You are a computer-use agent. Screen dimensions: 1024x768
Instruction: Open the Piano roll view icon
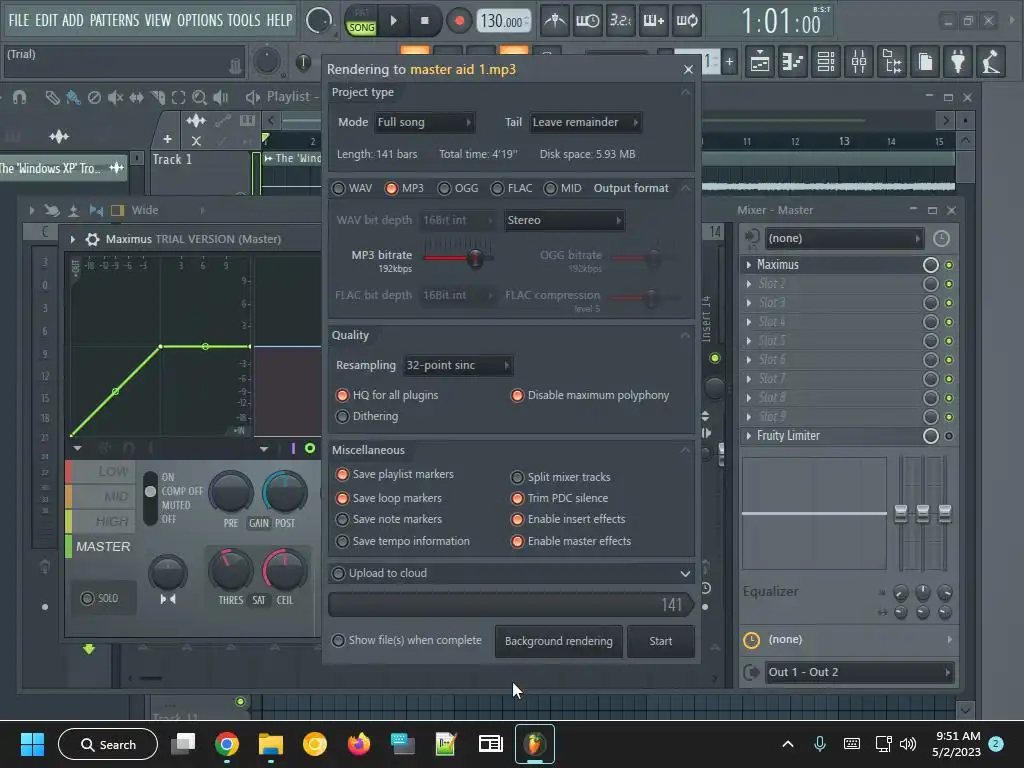(793, 62)
